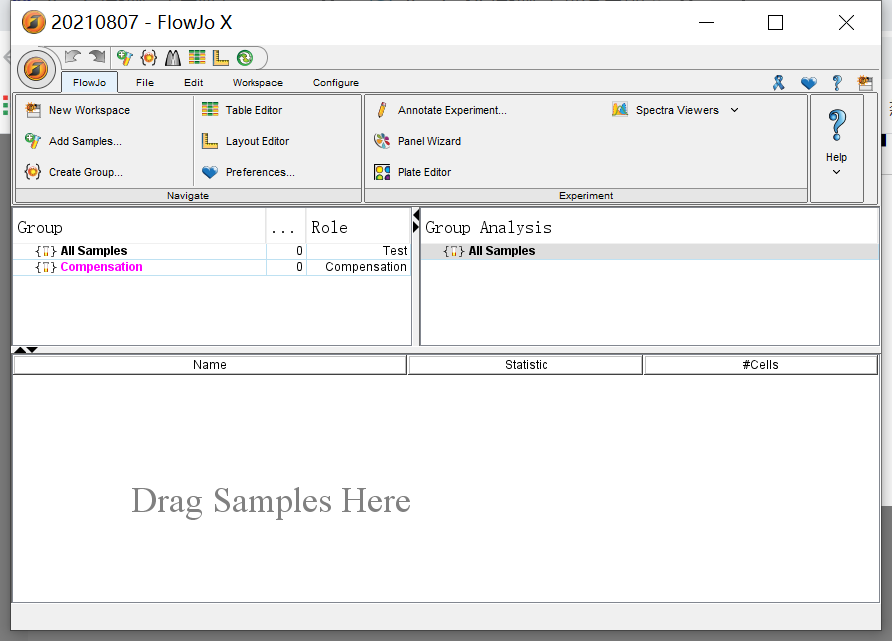Image resolution: width=892 pixels, height=641 pixels.
Task: Click the Name column header
Action: [210, 365]
